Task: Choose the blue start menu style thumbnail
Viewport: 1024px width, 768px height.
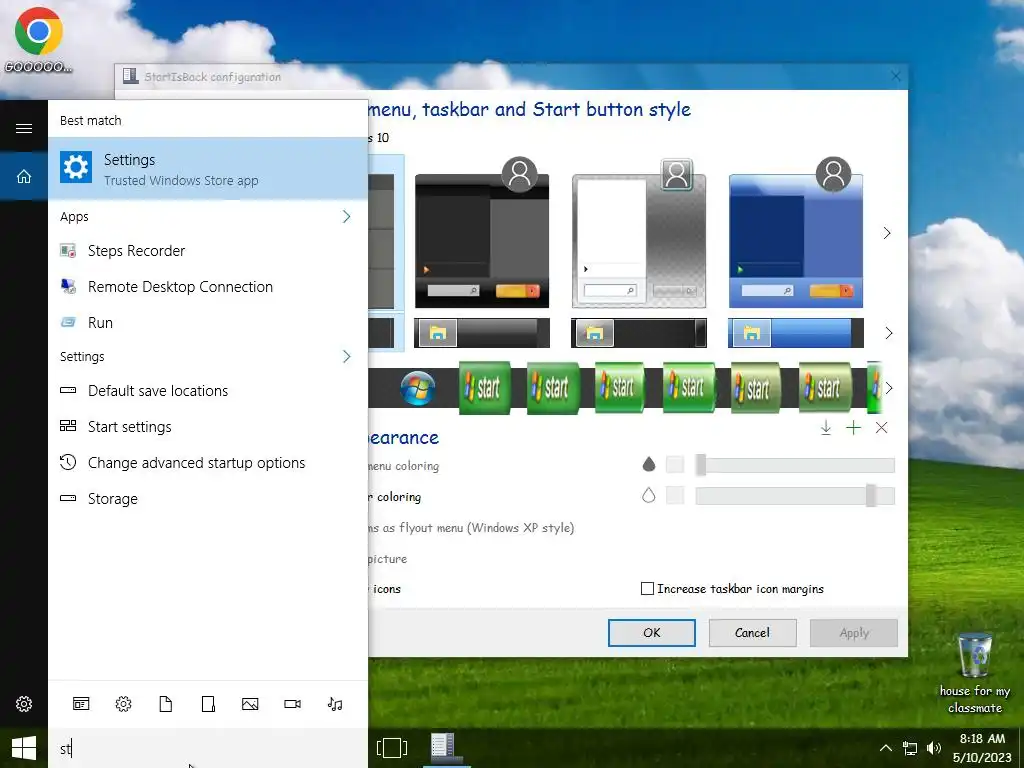Action: click(796, 233)
